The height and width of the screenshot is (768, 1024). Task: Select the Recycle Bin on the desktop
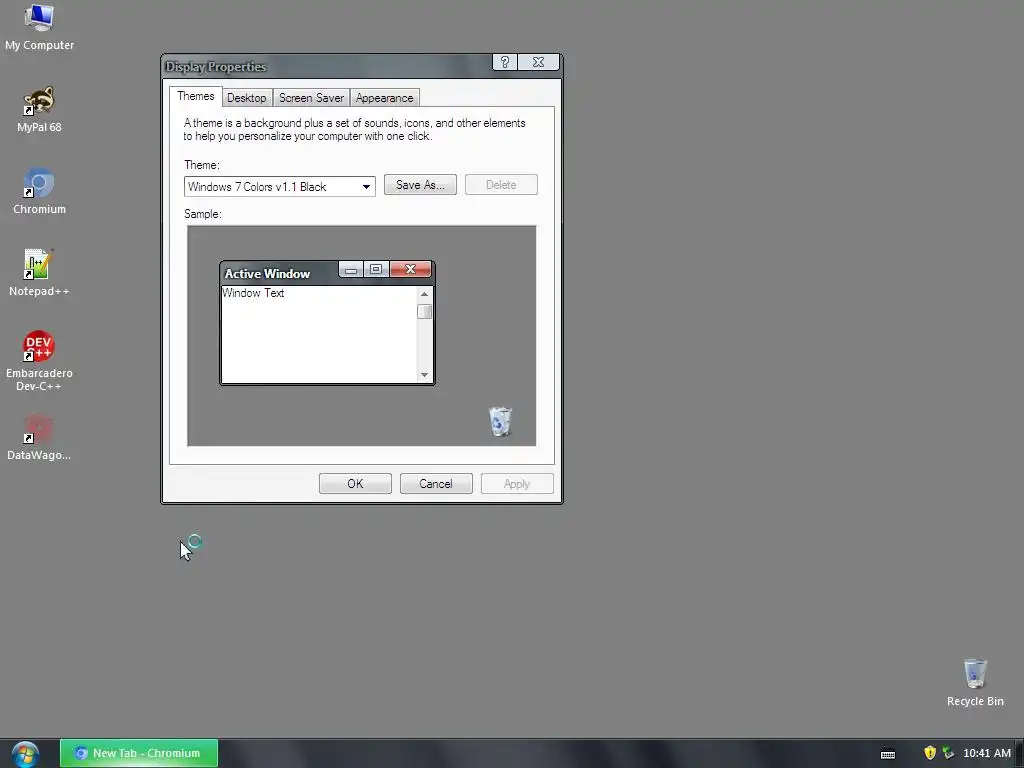point(975,683)
